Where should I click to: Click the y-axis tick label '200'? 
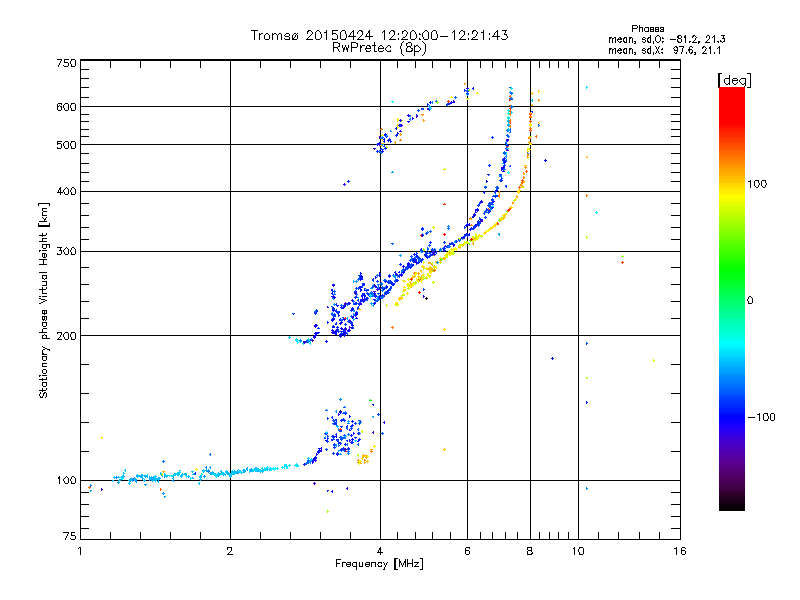(66, 336)
